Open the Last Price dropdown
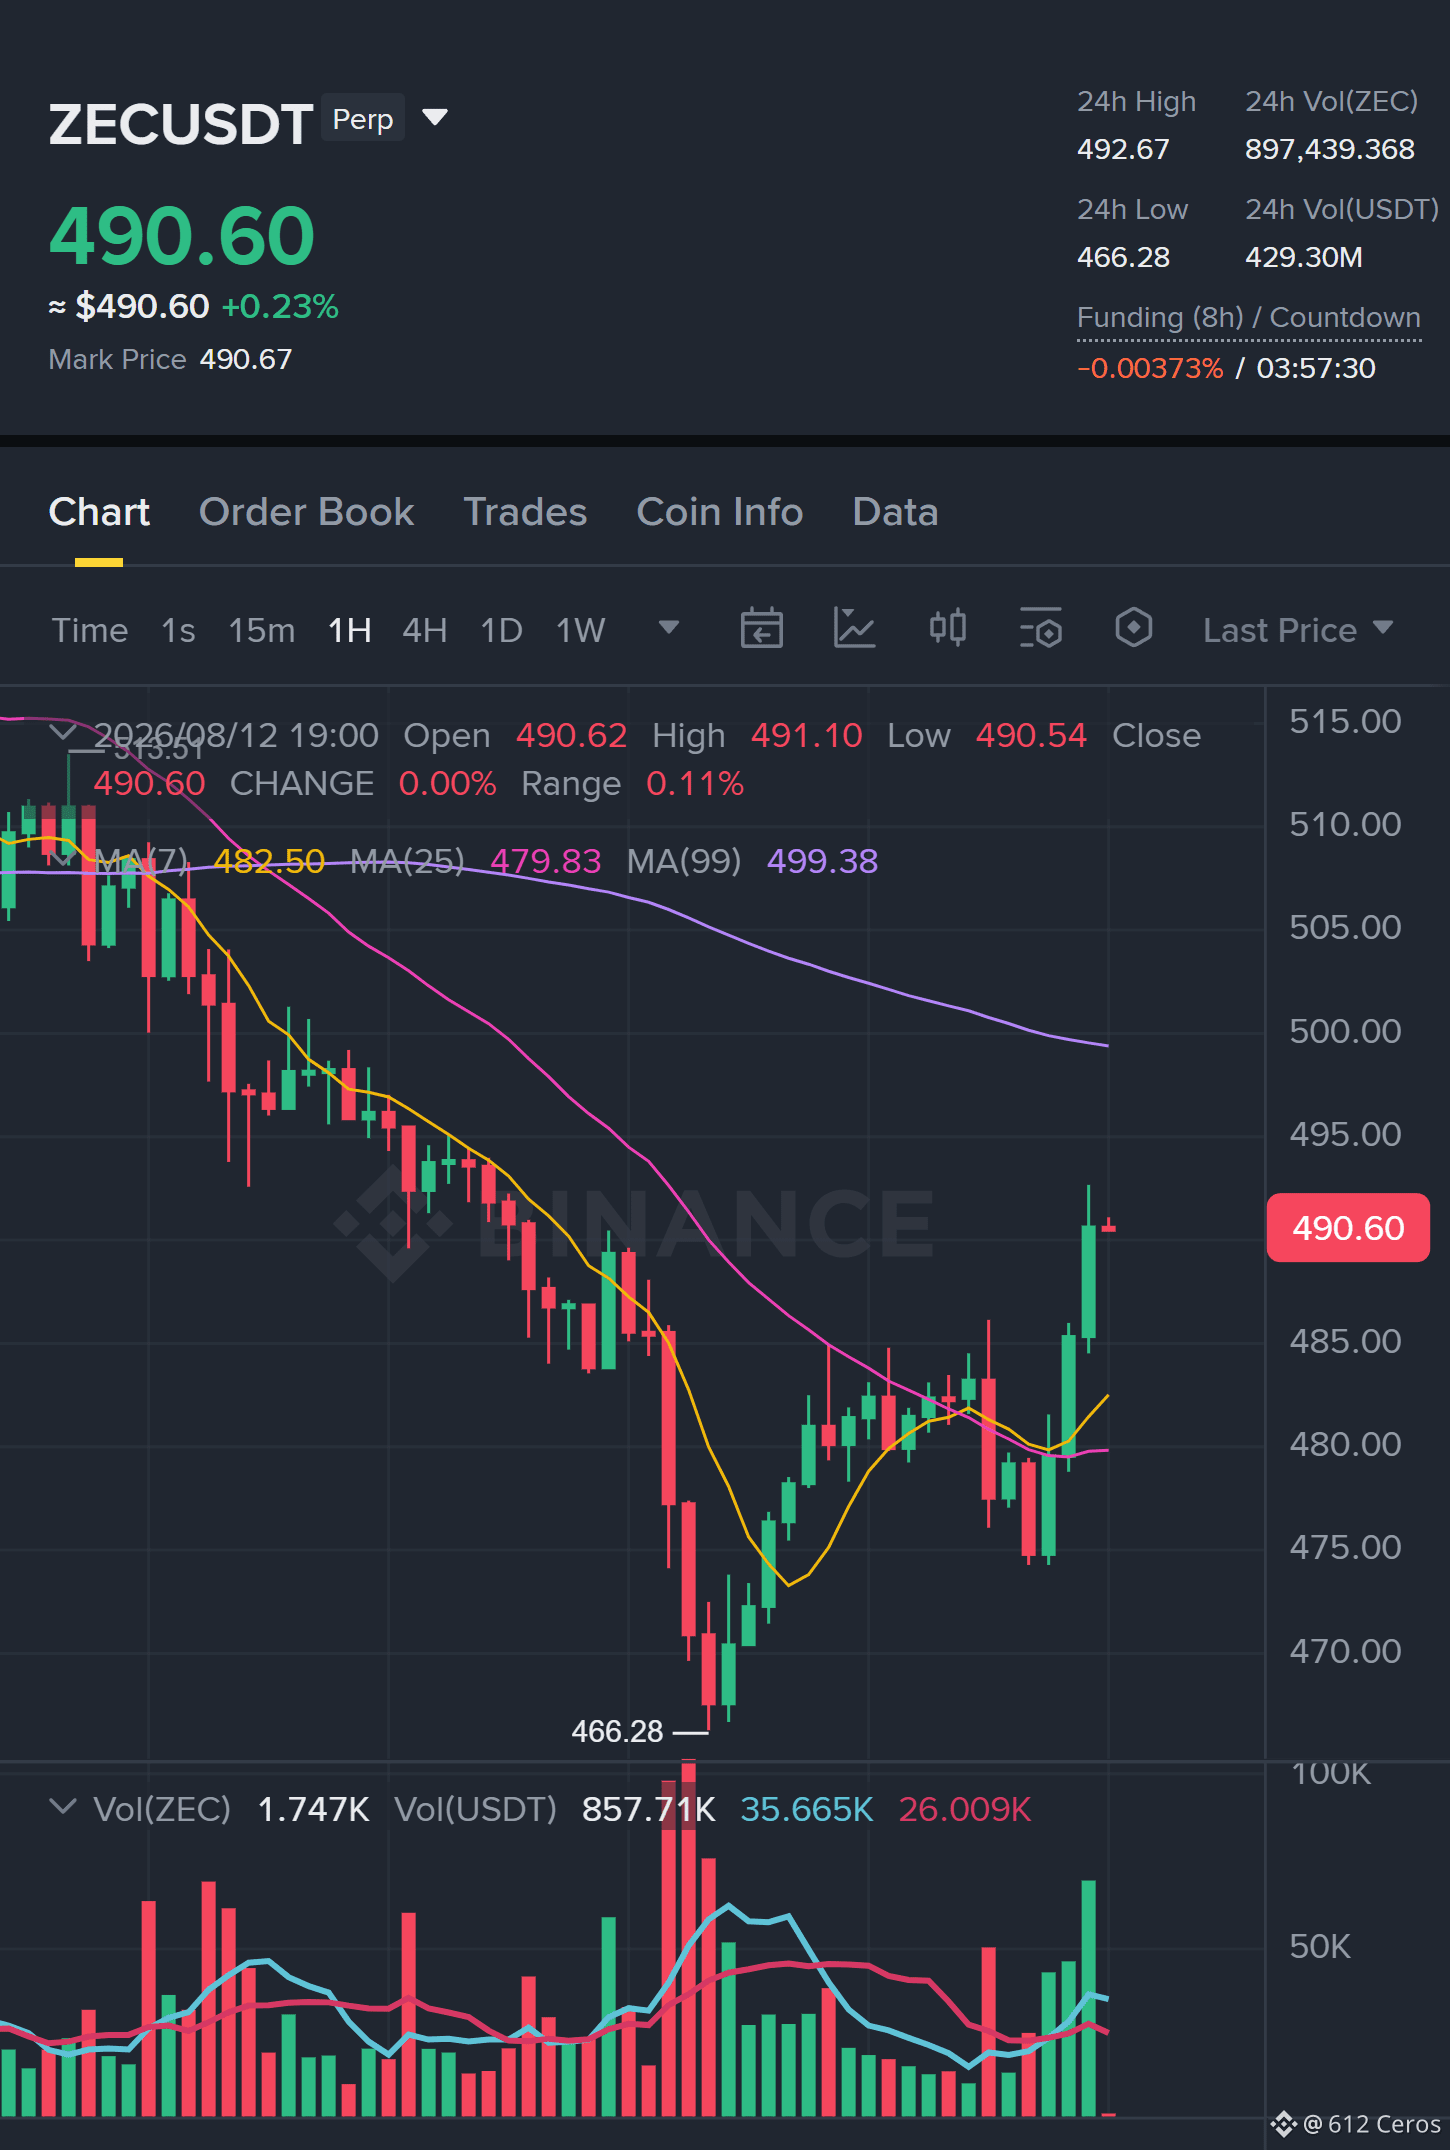The width and height of the screenshot is (1450, 2150). 1298,630
